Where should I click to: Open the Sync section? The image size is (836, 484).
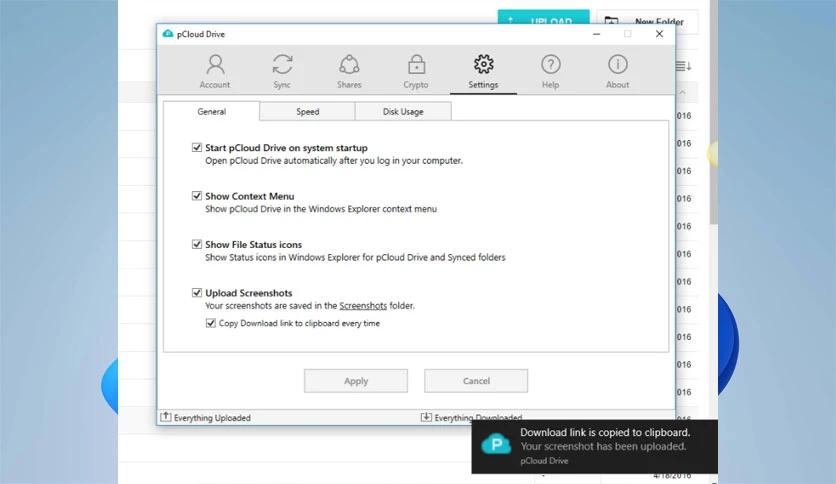(x=282, y=71)
